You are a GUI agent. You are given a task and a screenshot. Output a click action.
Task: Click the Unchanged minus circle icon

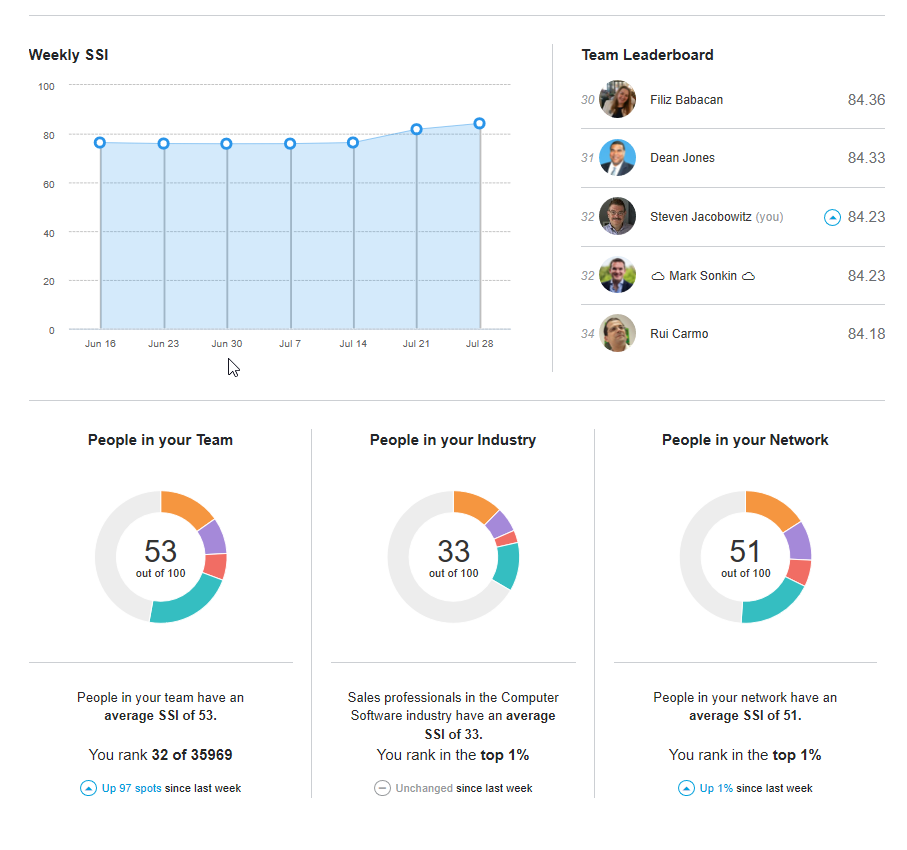tap(382, 788)
